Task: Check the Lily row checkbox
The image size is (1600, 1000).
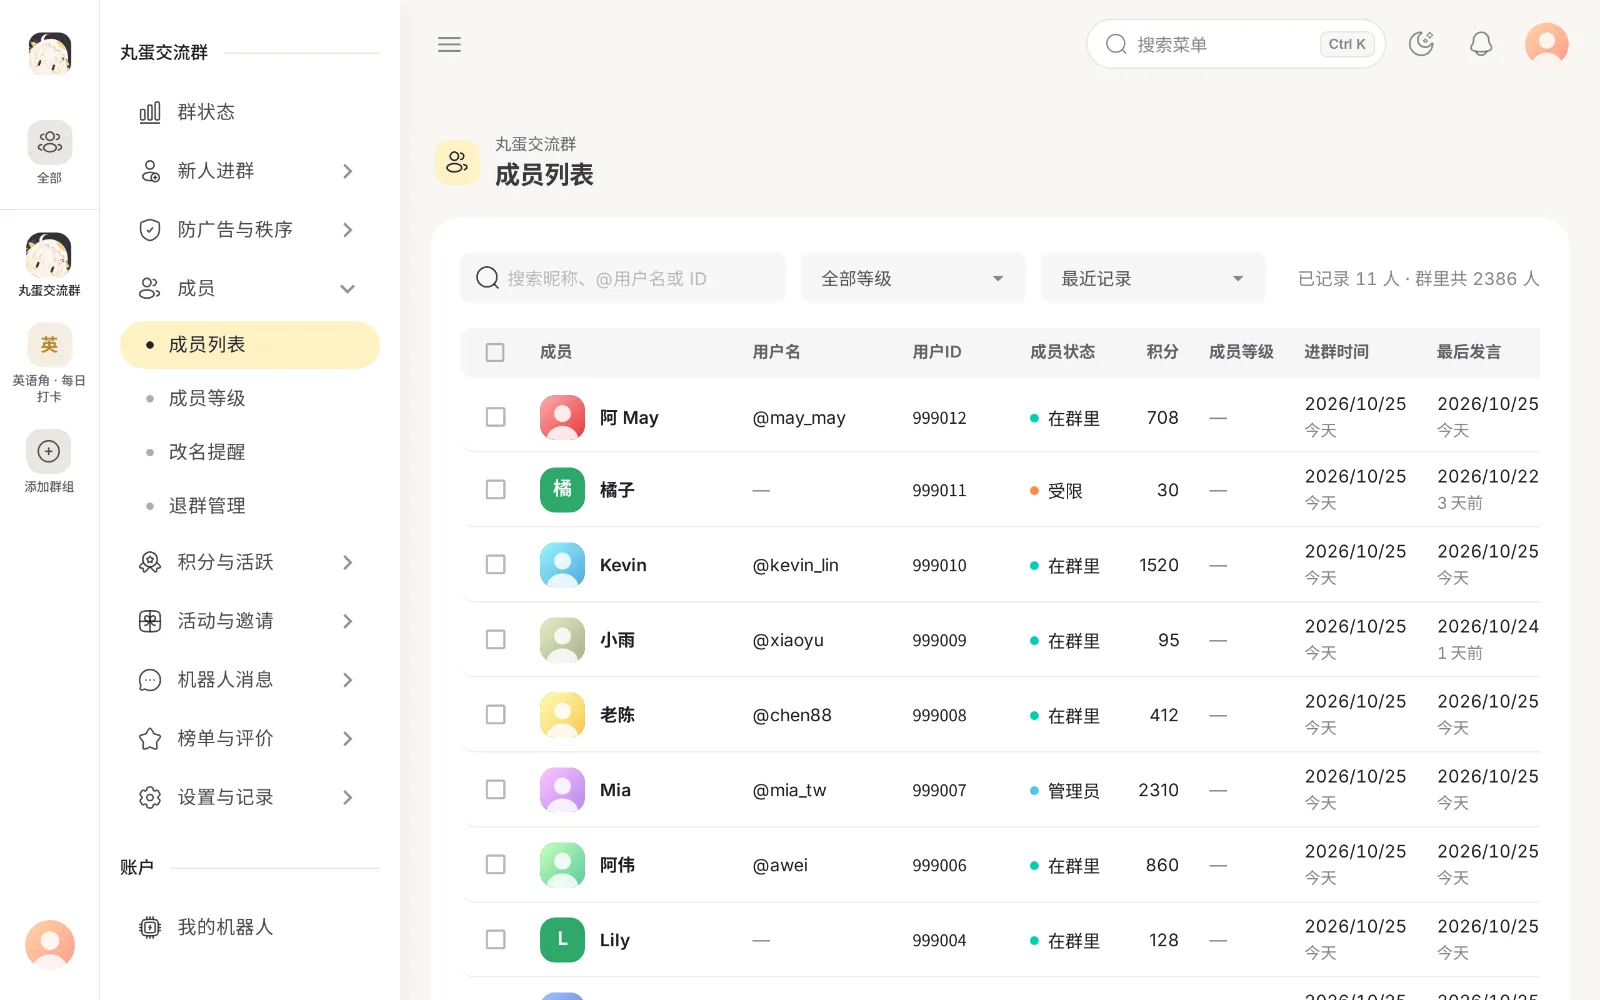Action: 495,940
